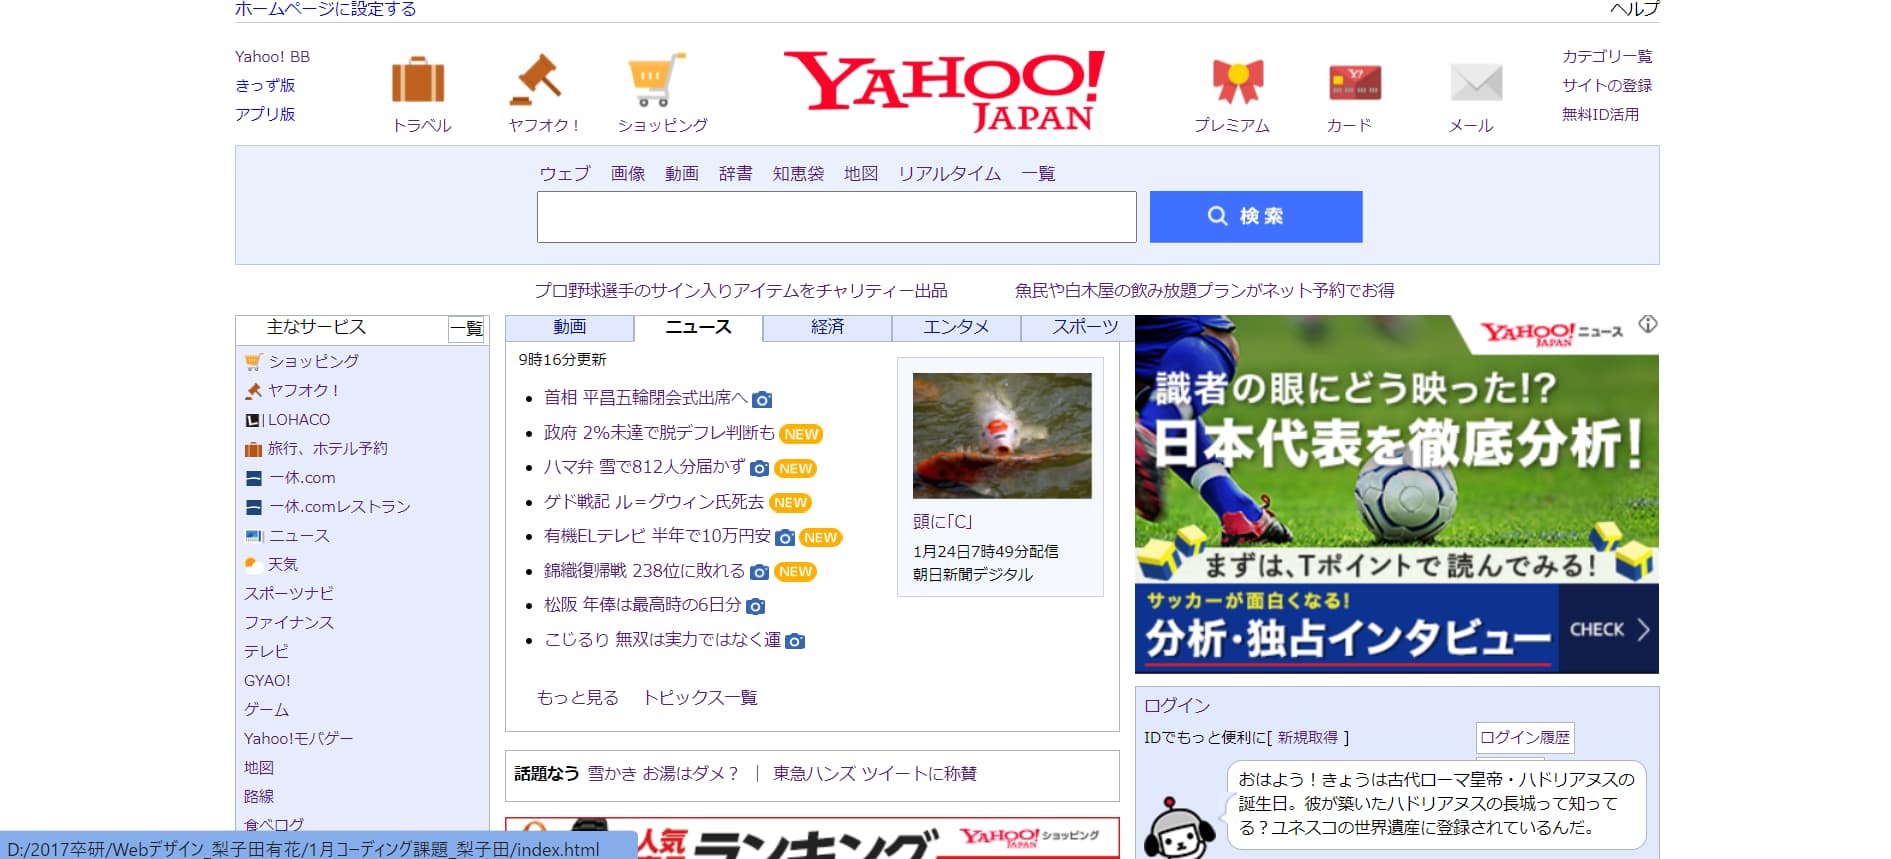
Task: Click the blue 検索 button
Action: point(1256,217)
